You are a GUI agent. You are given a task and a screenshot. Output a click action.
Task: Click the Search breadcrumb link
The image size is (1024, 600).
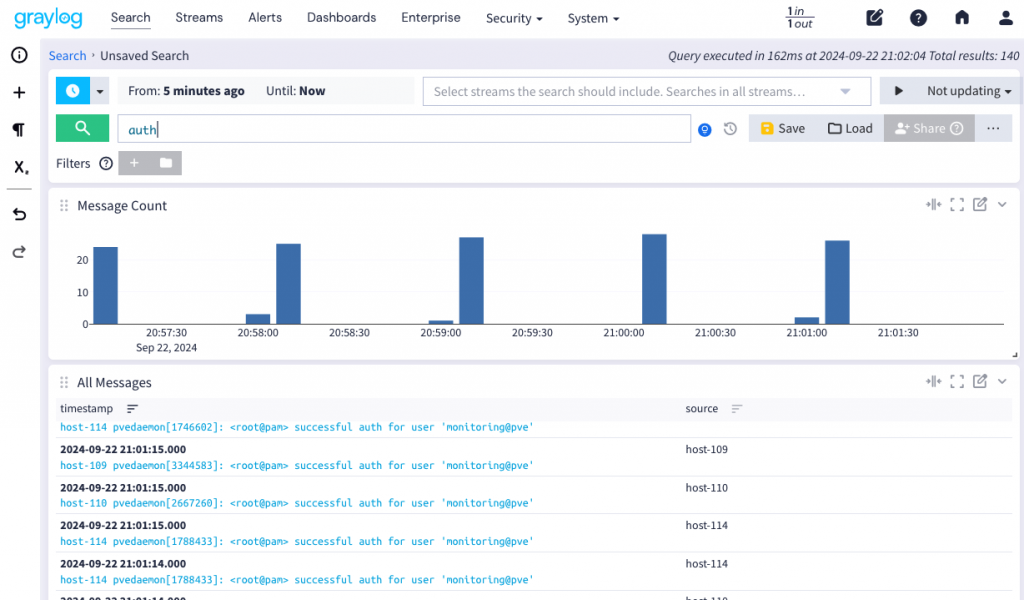pos(67,55)
